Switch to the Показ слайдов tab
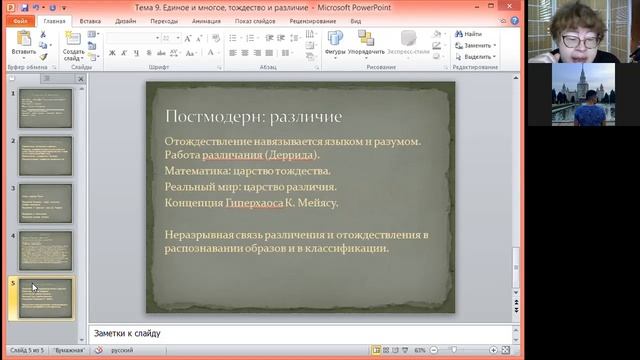 click(255, 21)
